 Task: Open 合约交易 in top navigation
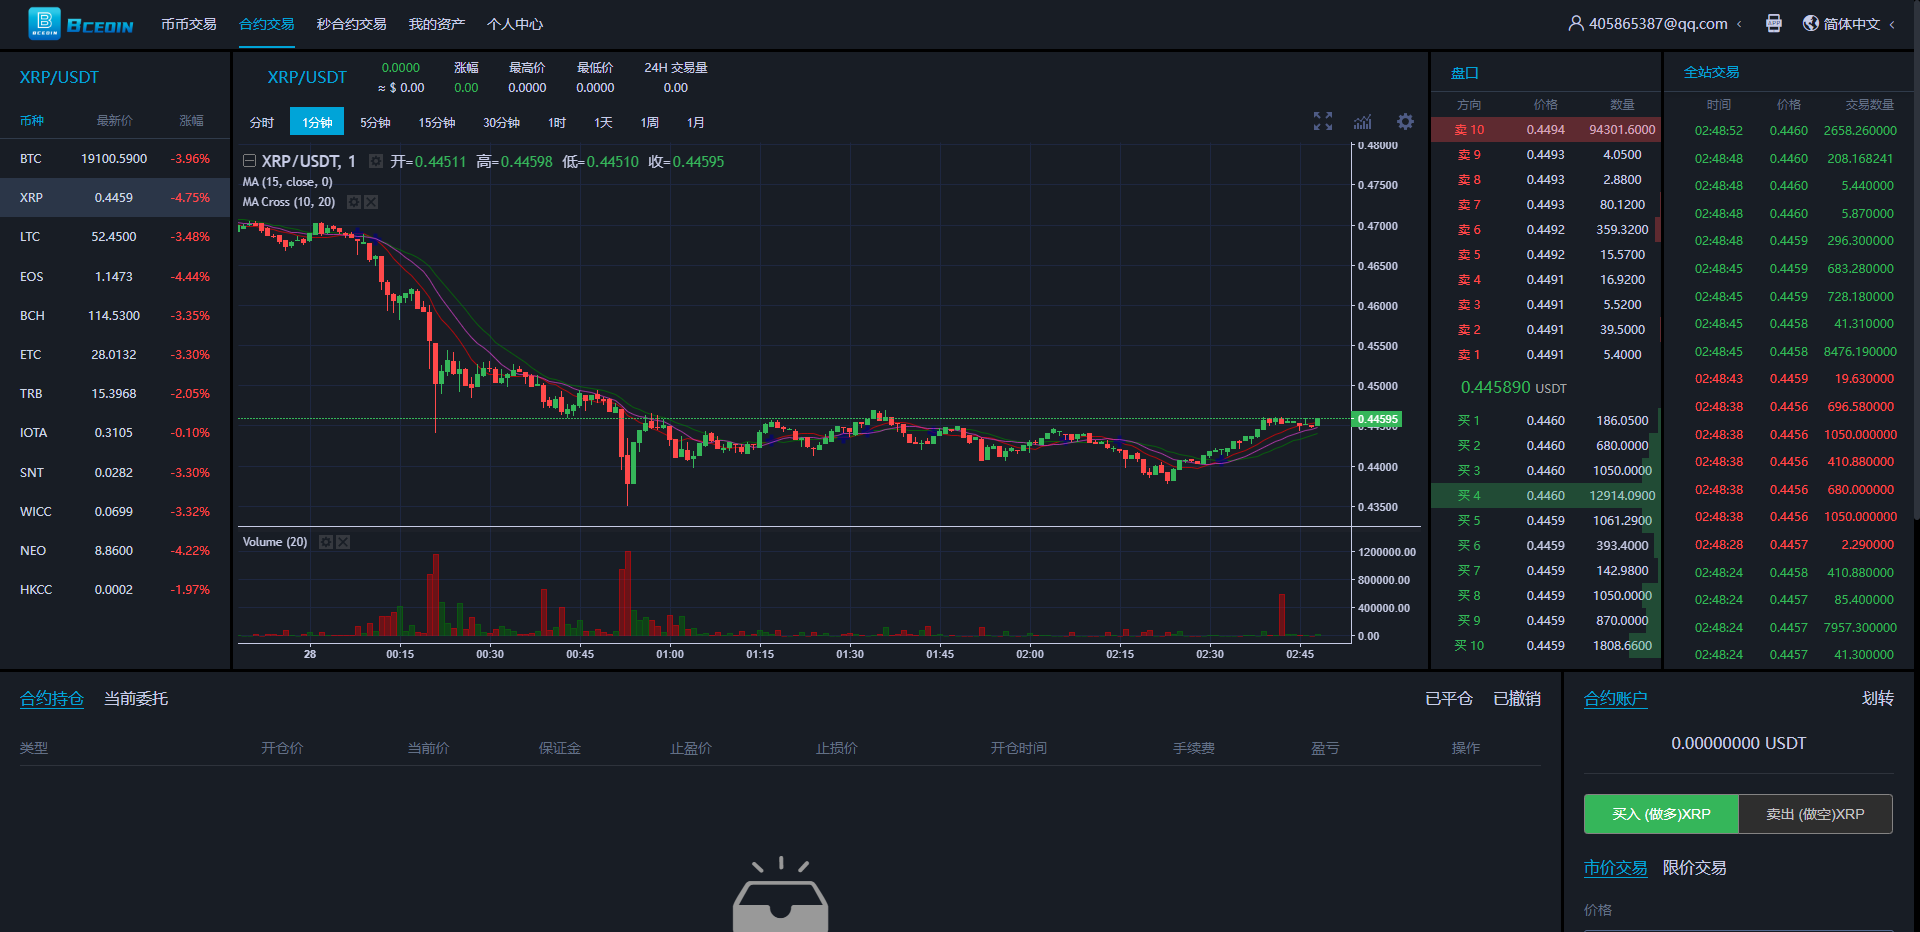tap(267, 24)
